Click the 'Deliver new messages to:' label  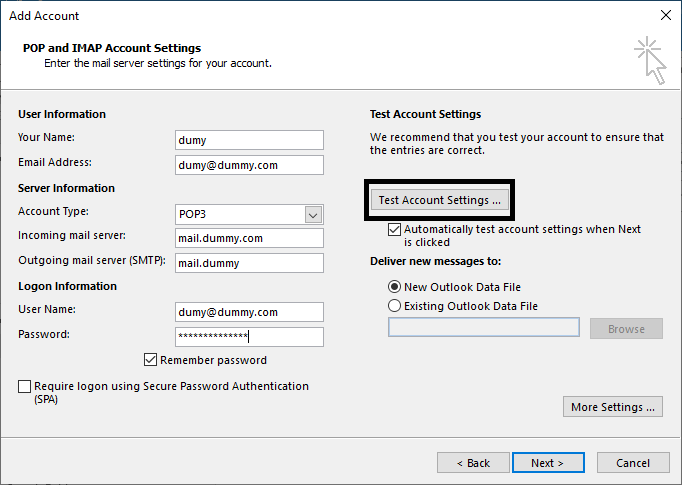tap(435, 261)
